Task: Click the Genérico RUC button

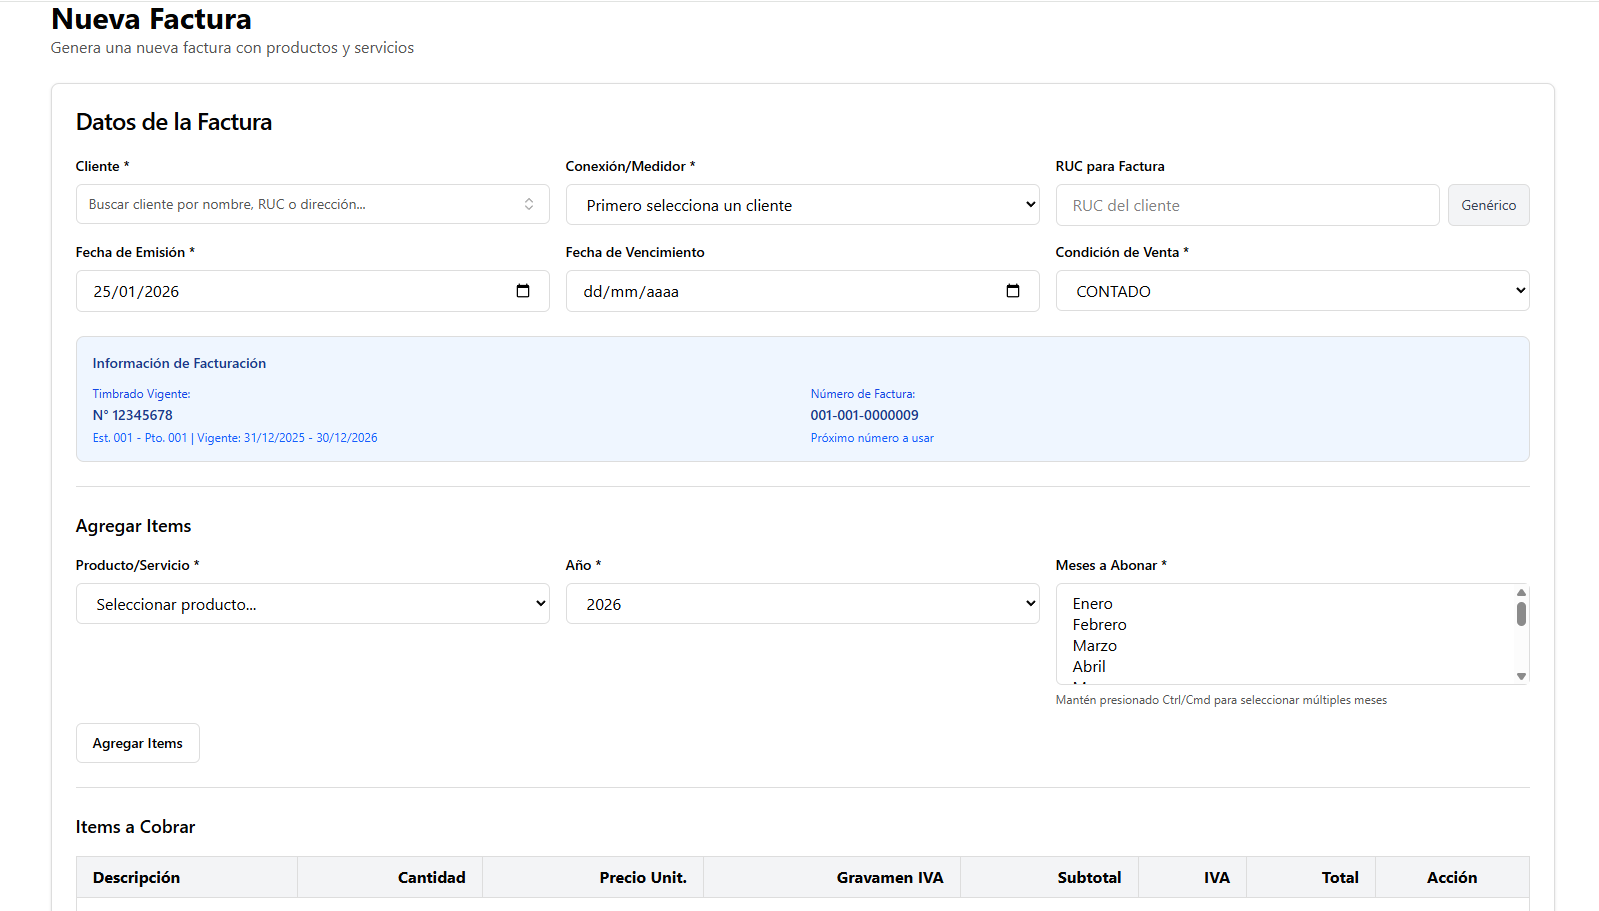Action: click(x=1487, y=205)
